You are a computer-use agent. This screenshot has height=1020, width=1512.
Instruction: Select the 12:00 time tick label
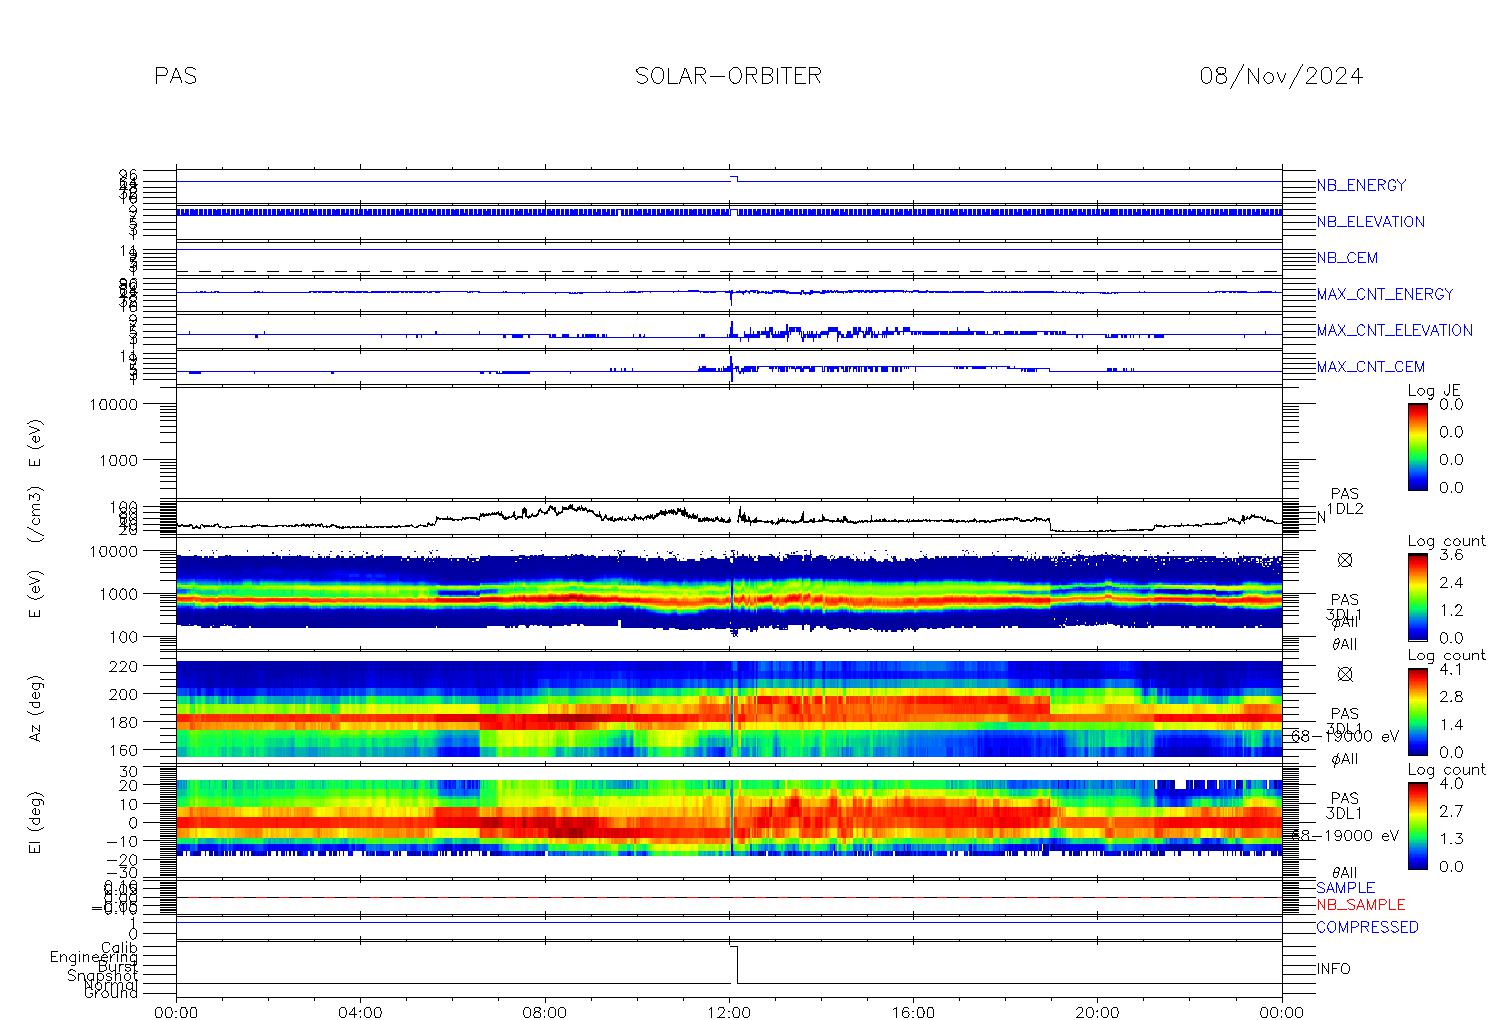click(x=729, y=1012)
